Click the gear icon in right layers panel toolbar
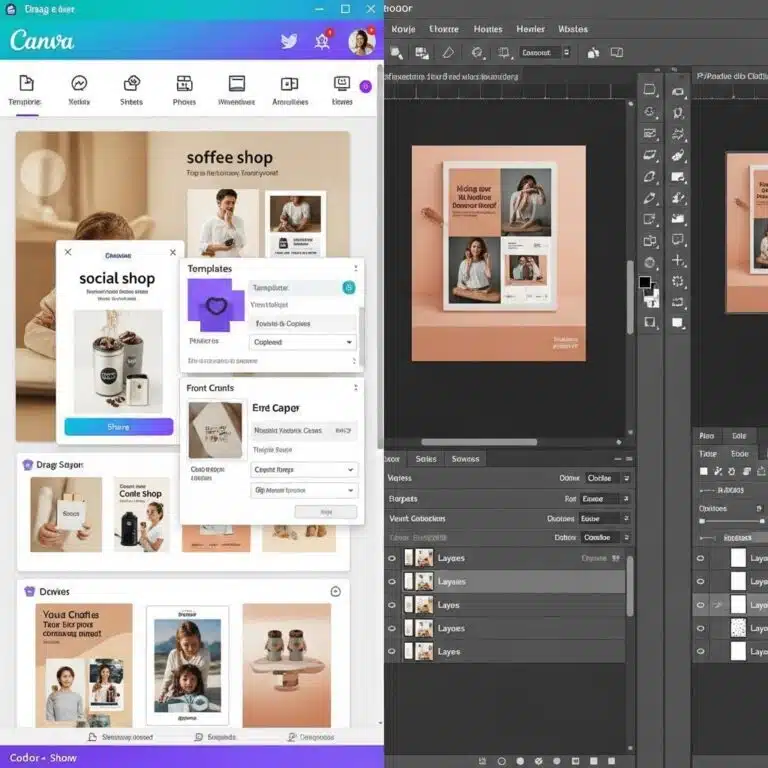The height and width of the screenshot is (768, 768). click(732, 471)
